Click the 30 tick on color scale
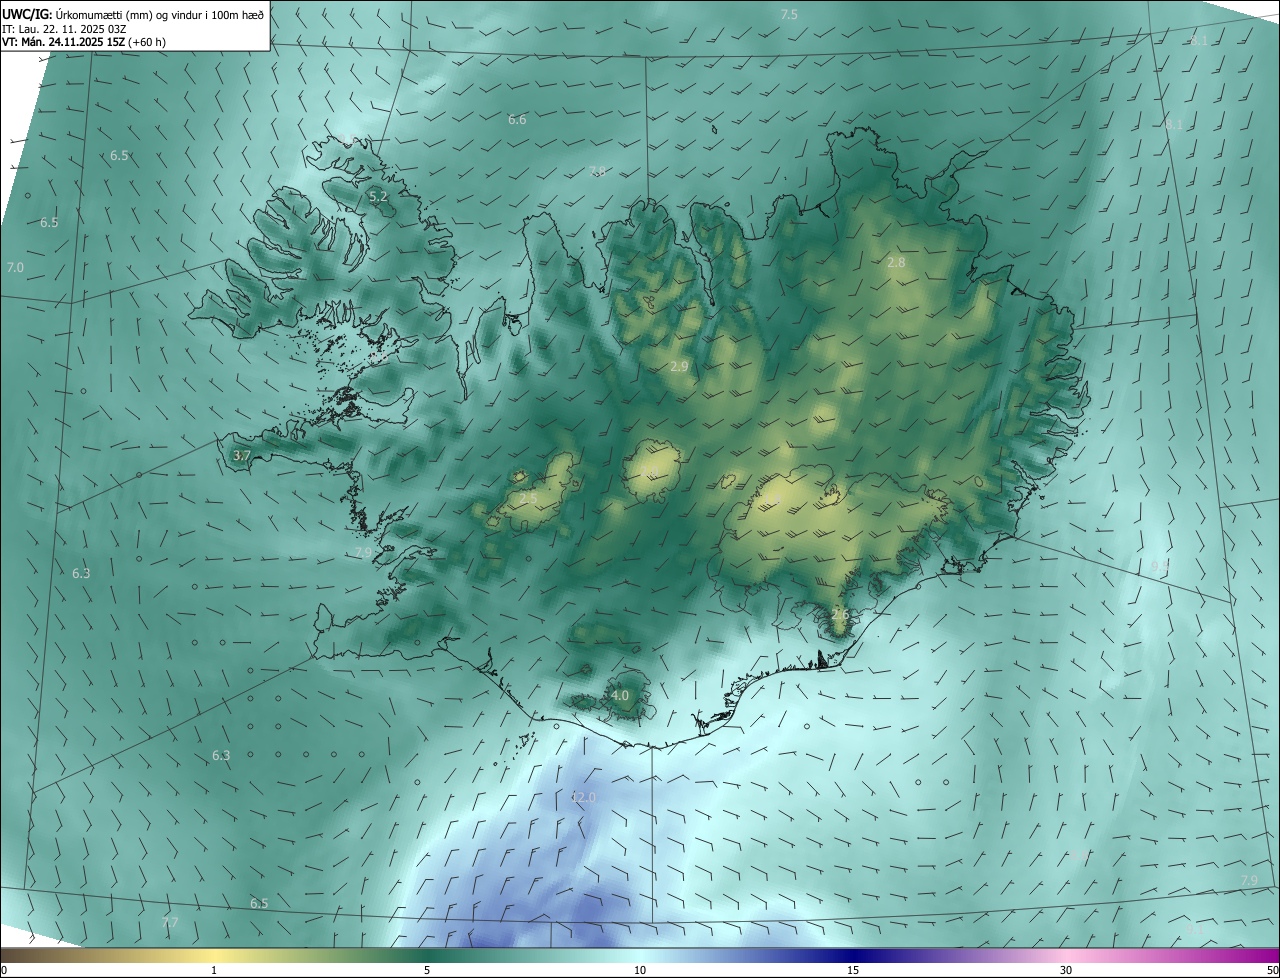The width and height of the screenshot is (1280, 978). pos(1066,970)
